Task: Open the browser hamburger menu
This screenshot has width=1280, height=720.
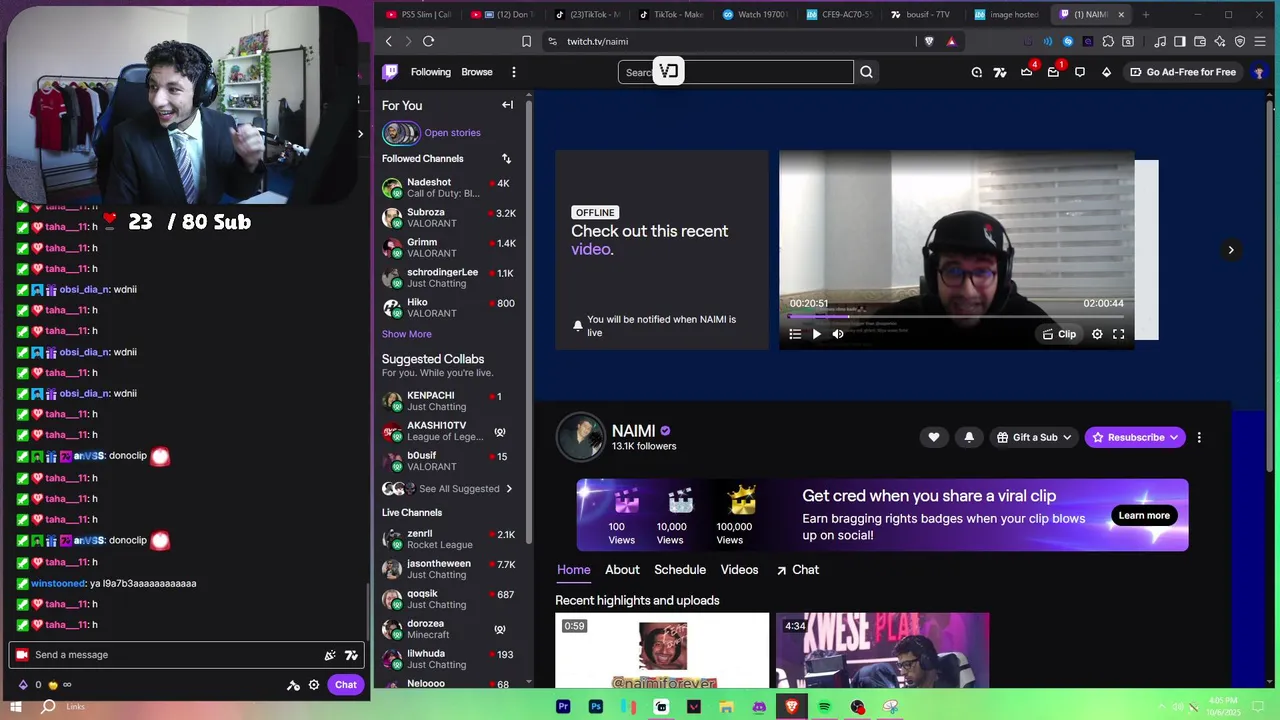Action: click(1261, 41)
